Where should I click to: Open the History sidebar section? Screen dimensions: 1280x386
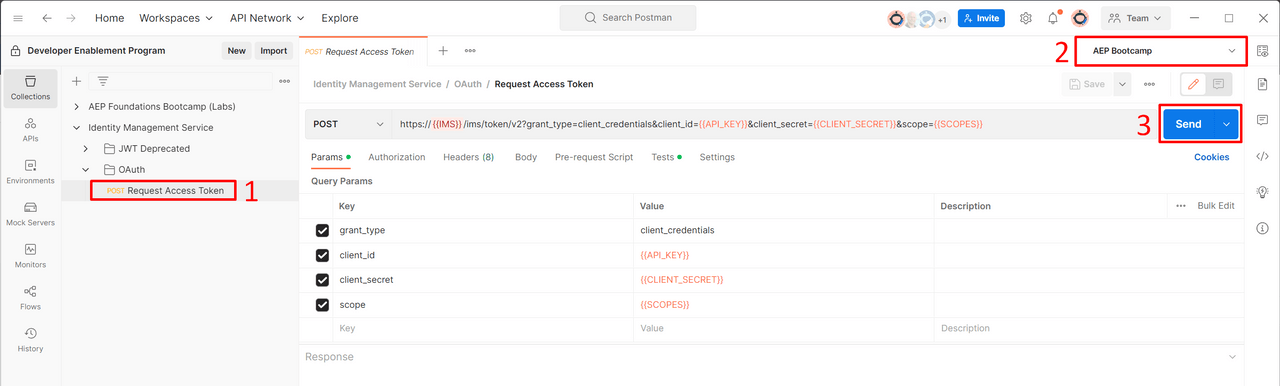point(30,339)
